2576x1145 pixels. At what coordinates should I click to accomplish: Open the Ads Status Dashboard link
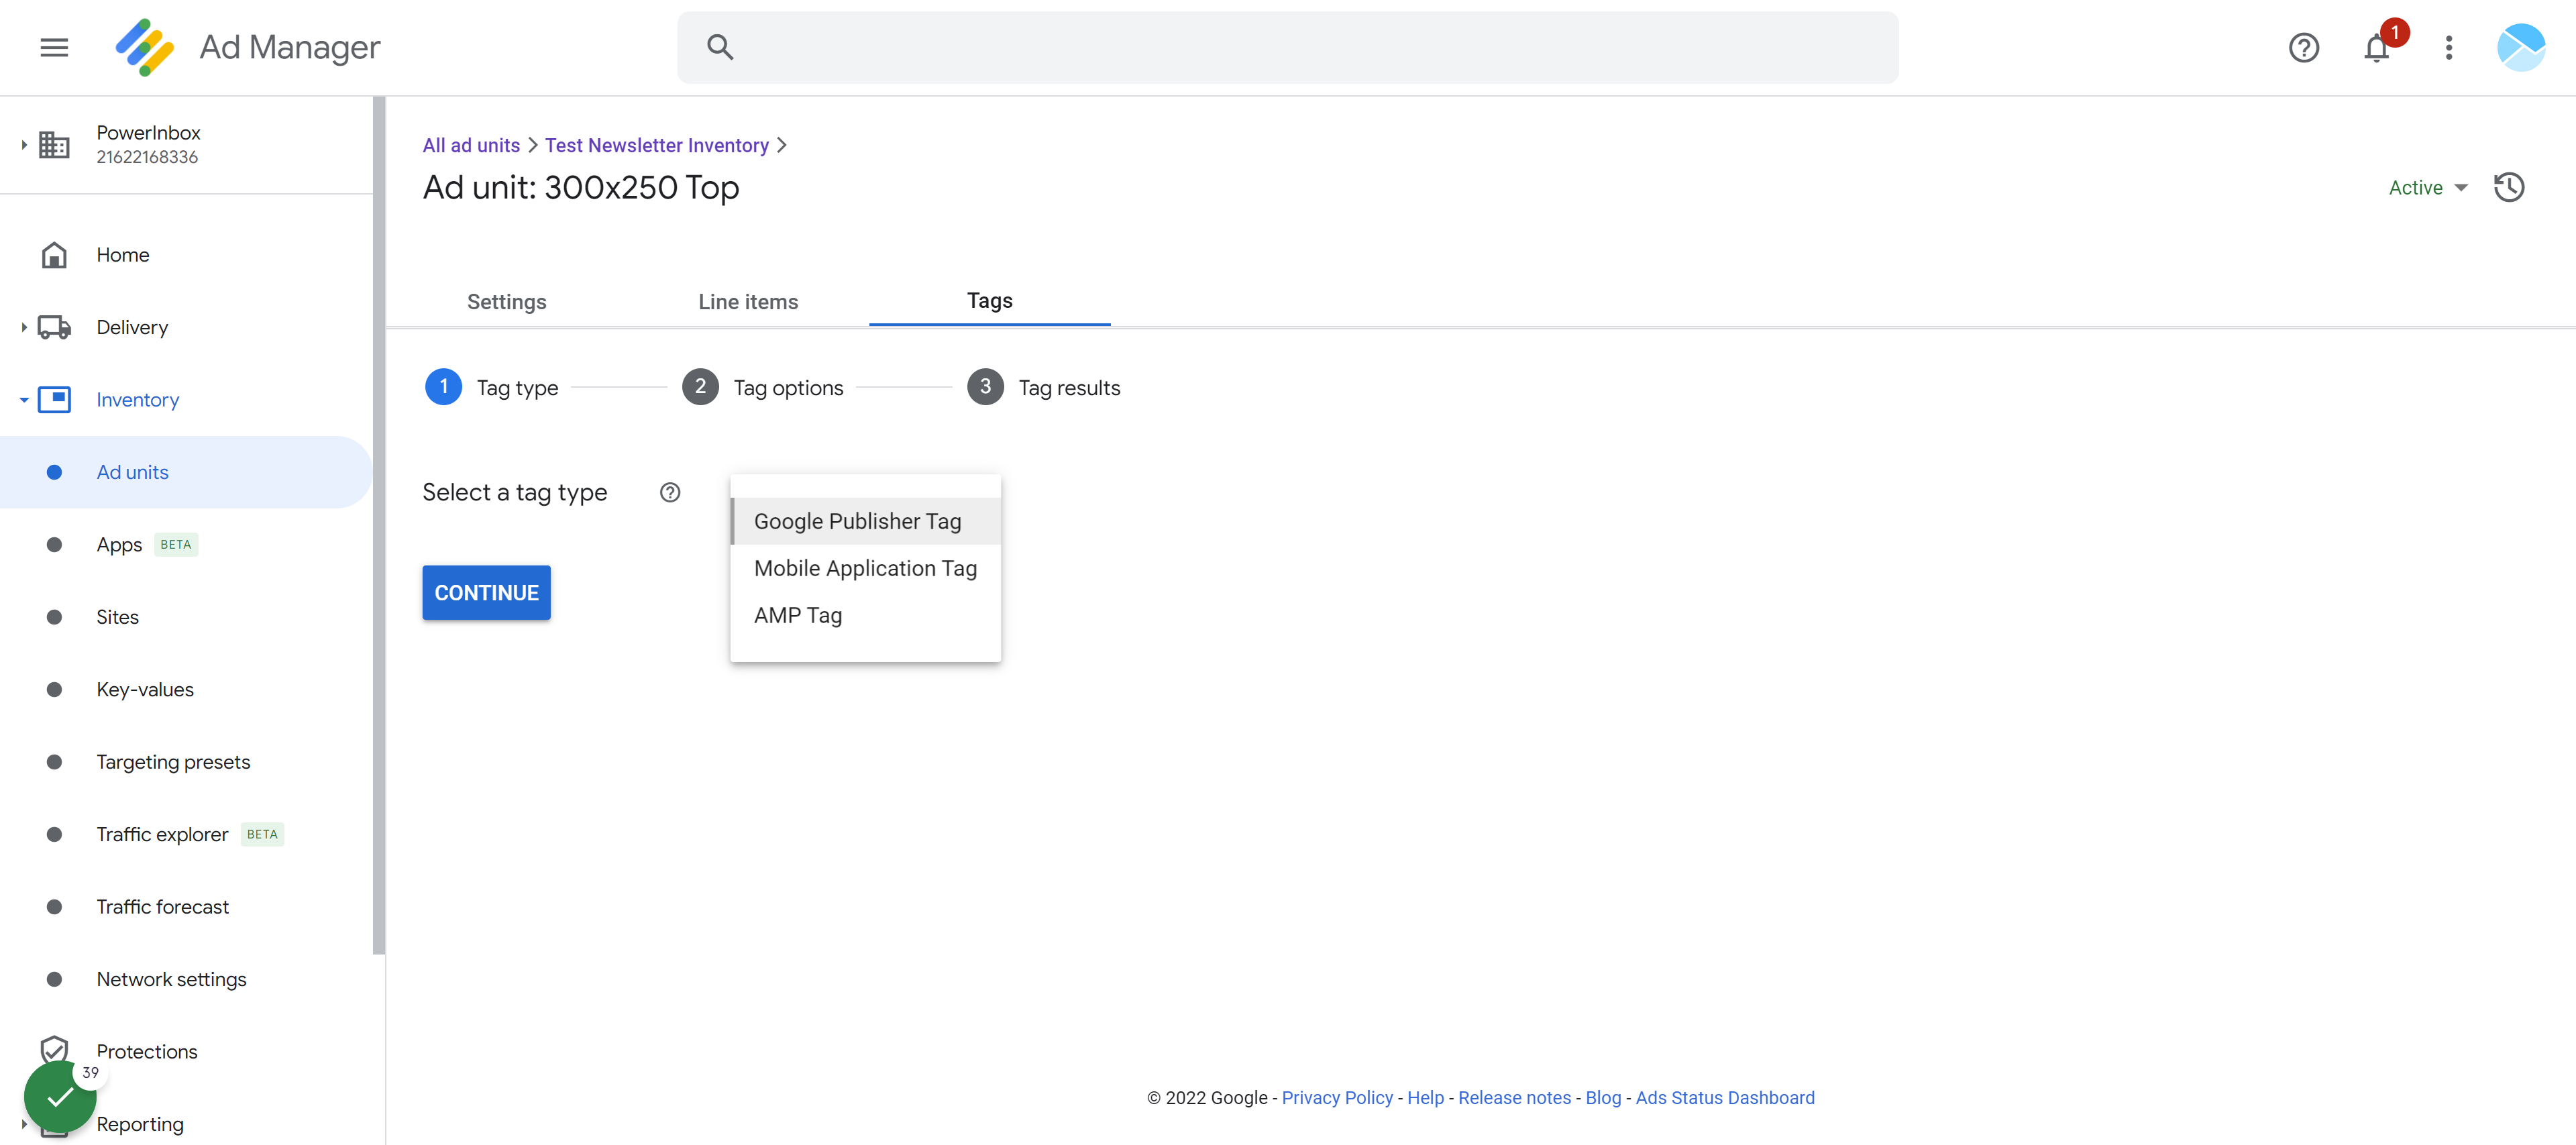coord(1724,1097)
